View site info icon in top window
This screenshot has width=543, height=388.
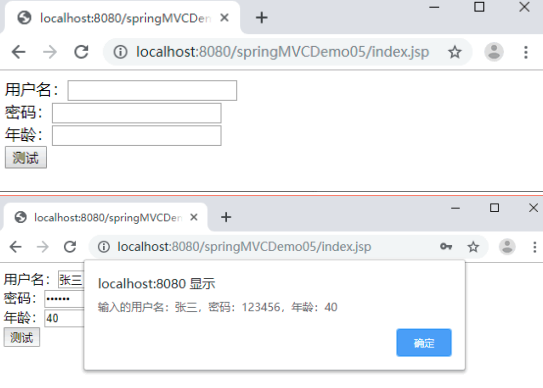[x=120, y=52]
